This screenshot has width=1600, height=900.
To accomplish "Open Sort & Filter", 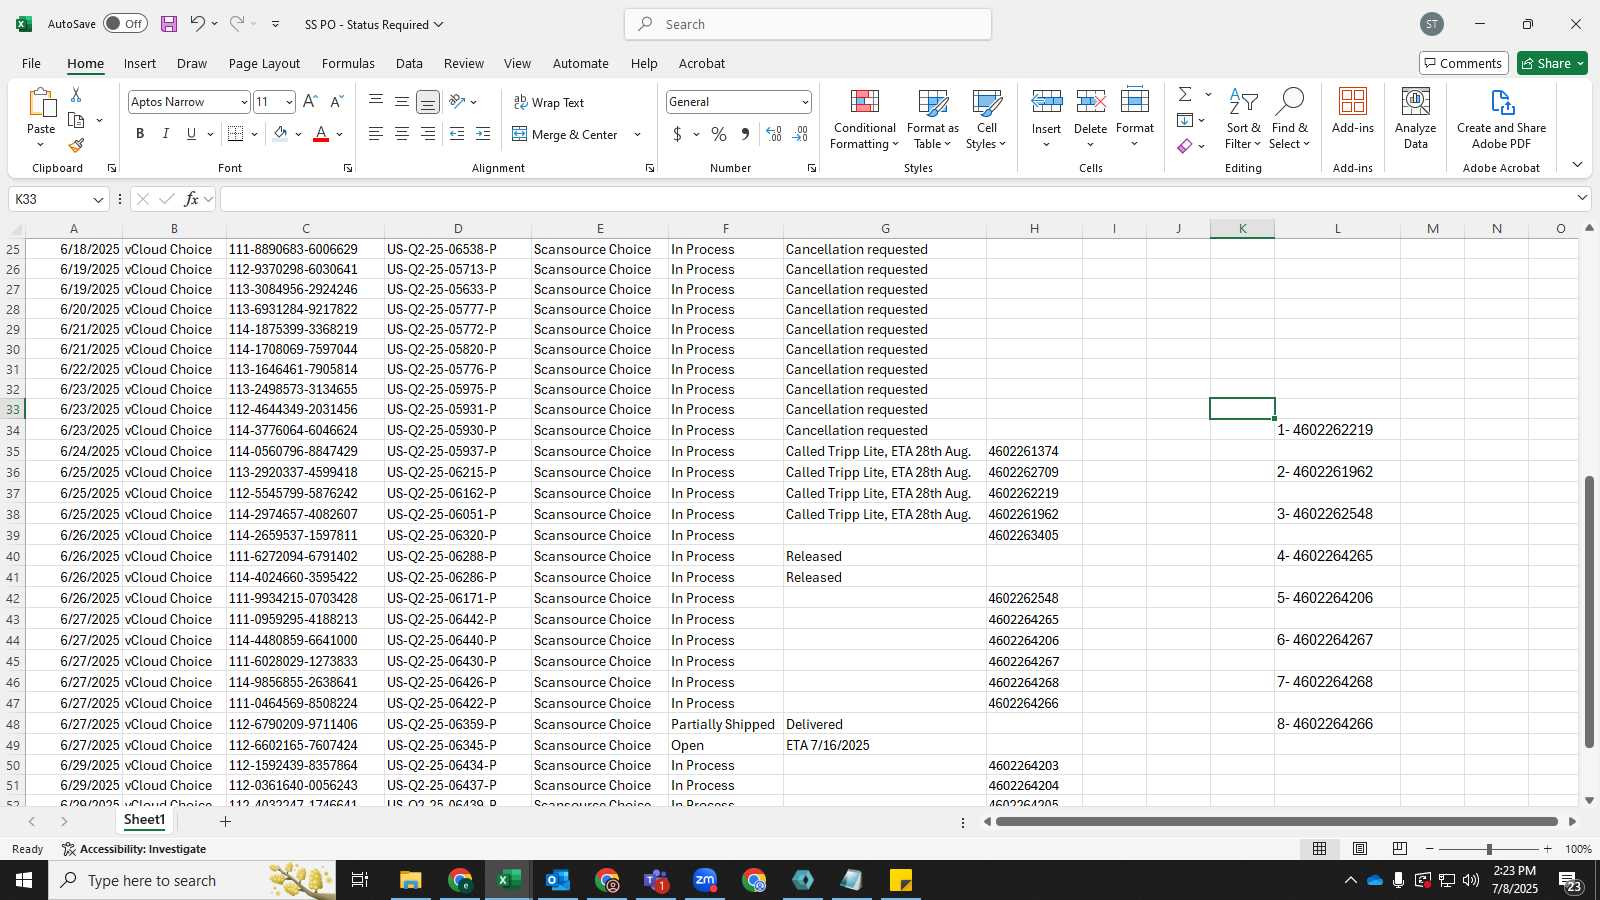I will click(x=1243, y=119).
